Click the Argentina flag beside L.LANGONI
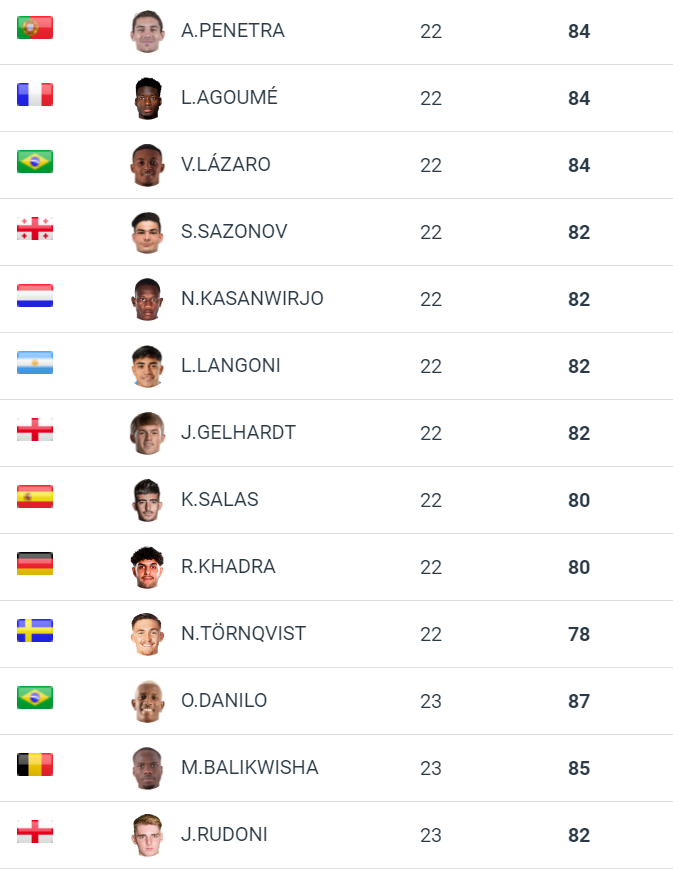673x879 pixels. click(35, 363)
